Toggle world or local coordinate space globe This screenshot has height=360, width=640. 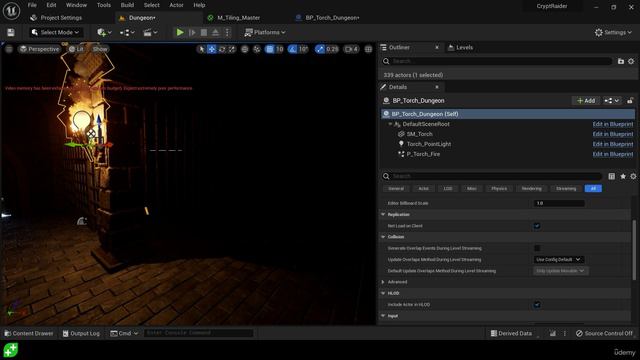coord(244,49)
